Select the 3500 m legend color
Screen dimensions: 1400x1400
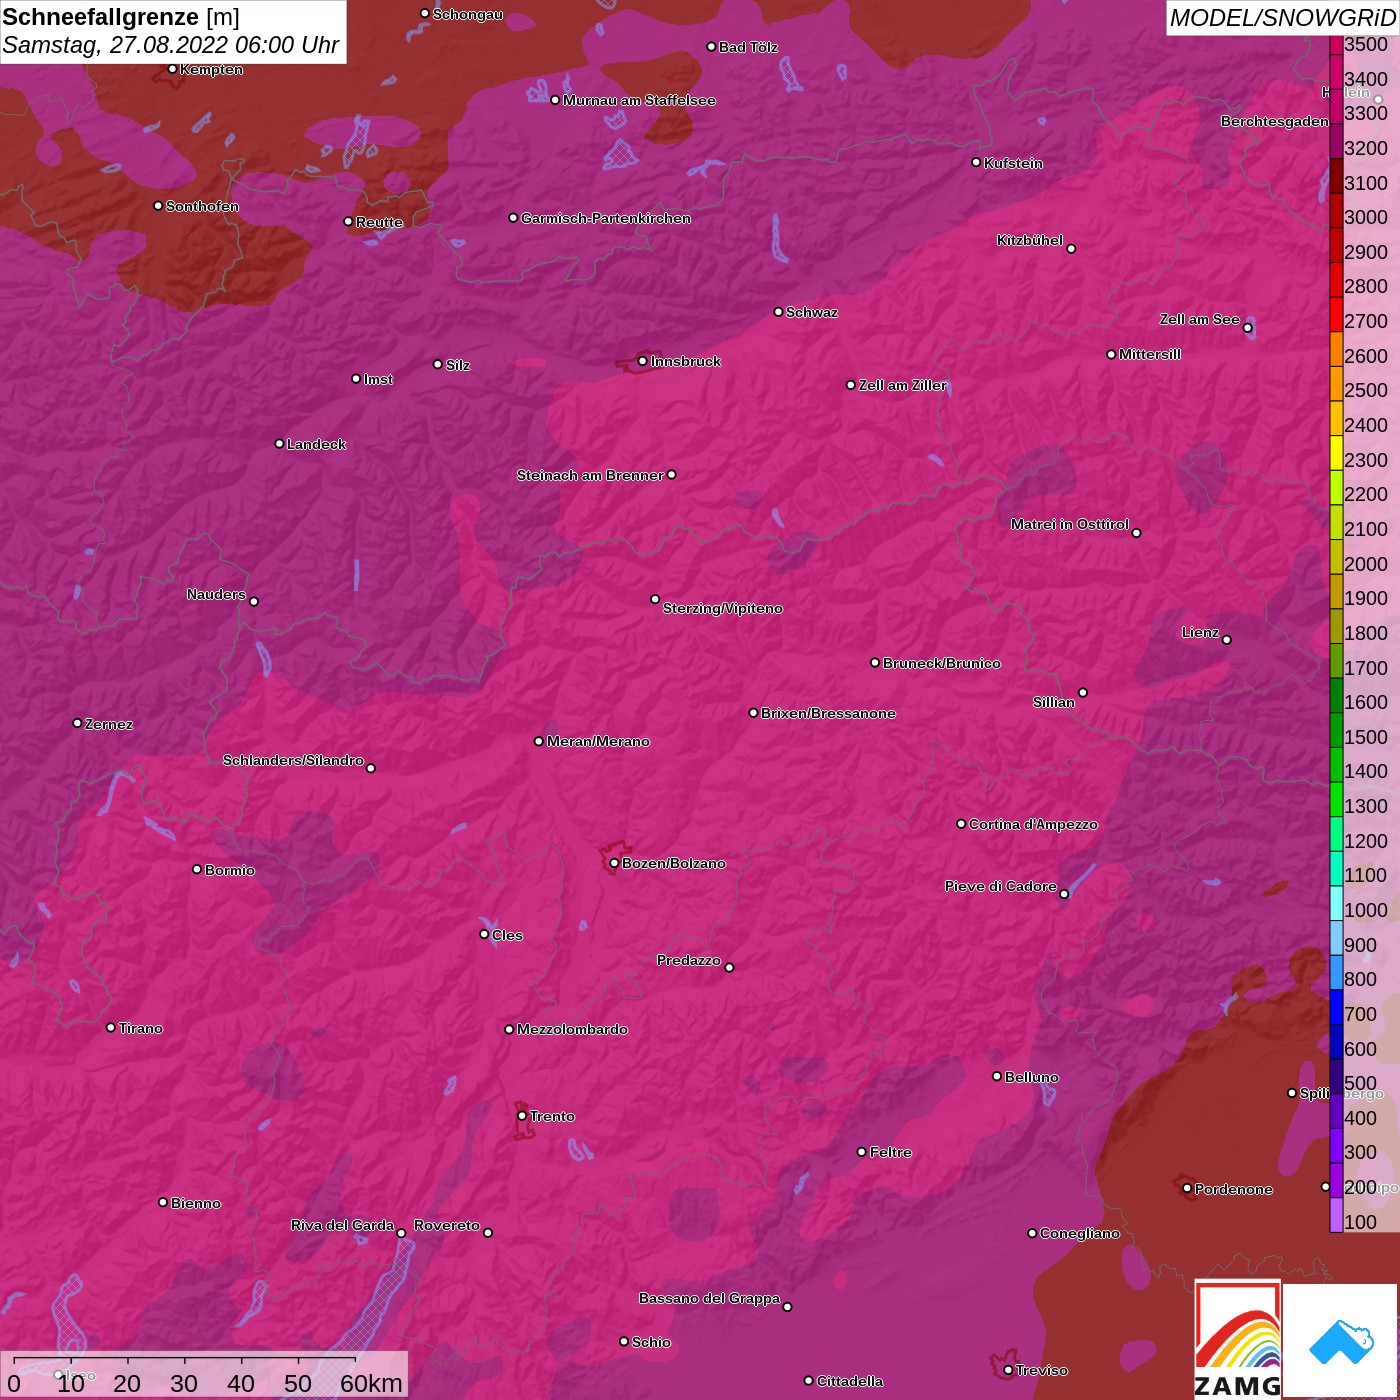(x=1336, y=44)
